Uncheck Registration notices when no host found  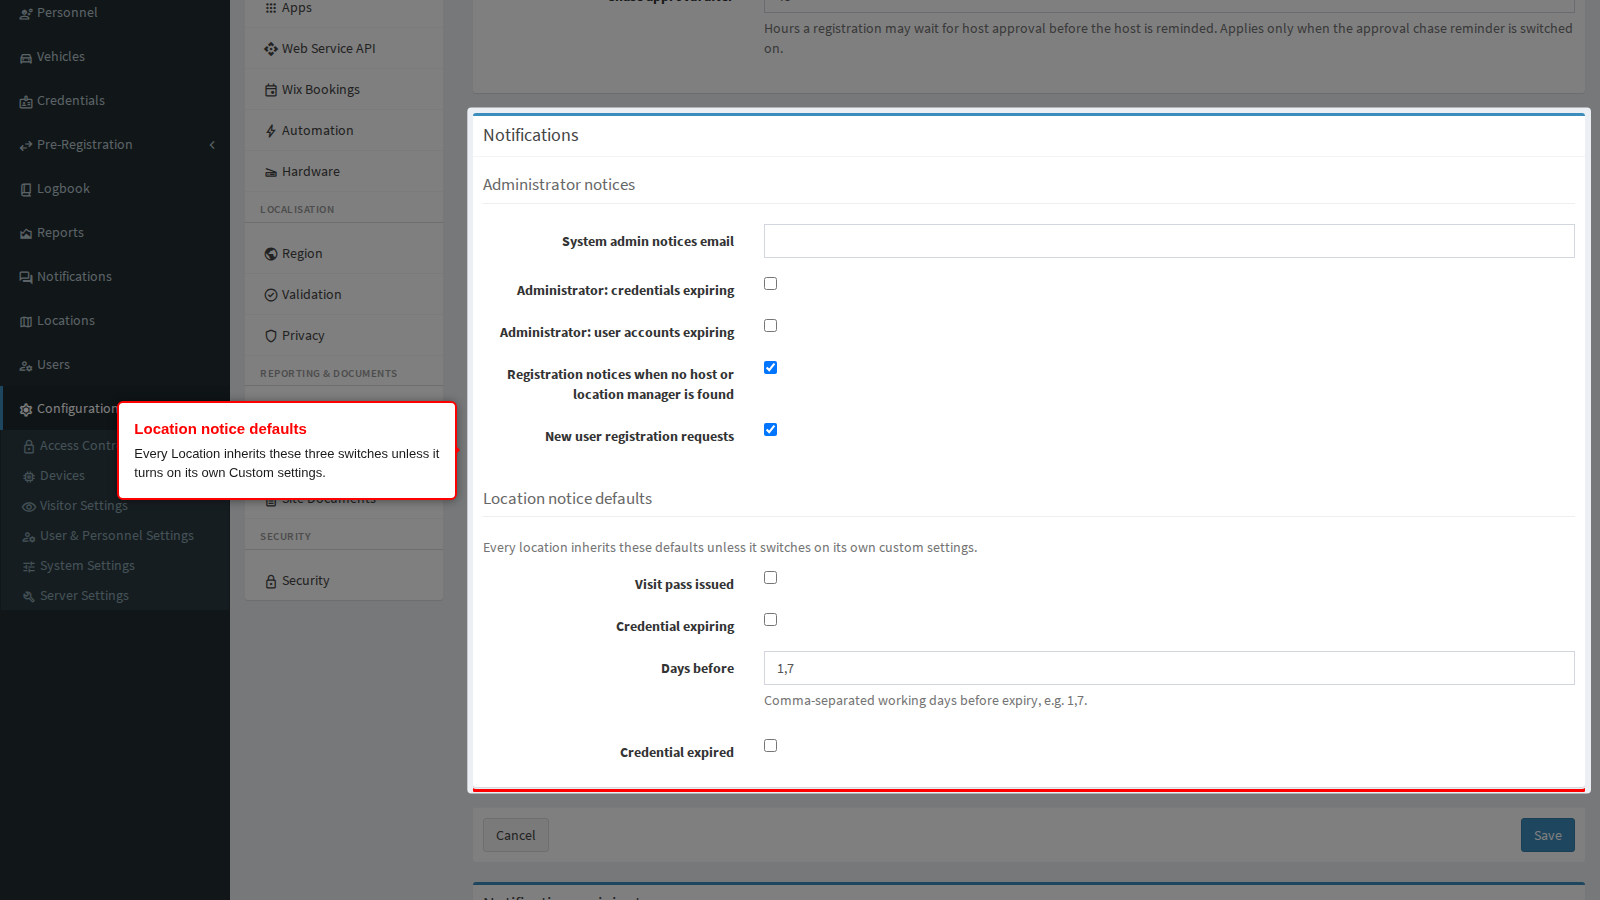[770, 368]
